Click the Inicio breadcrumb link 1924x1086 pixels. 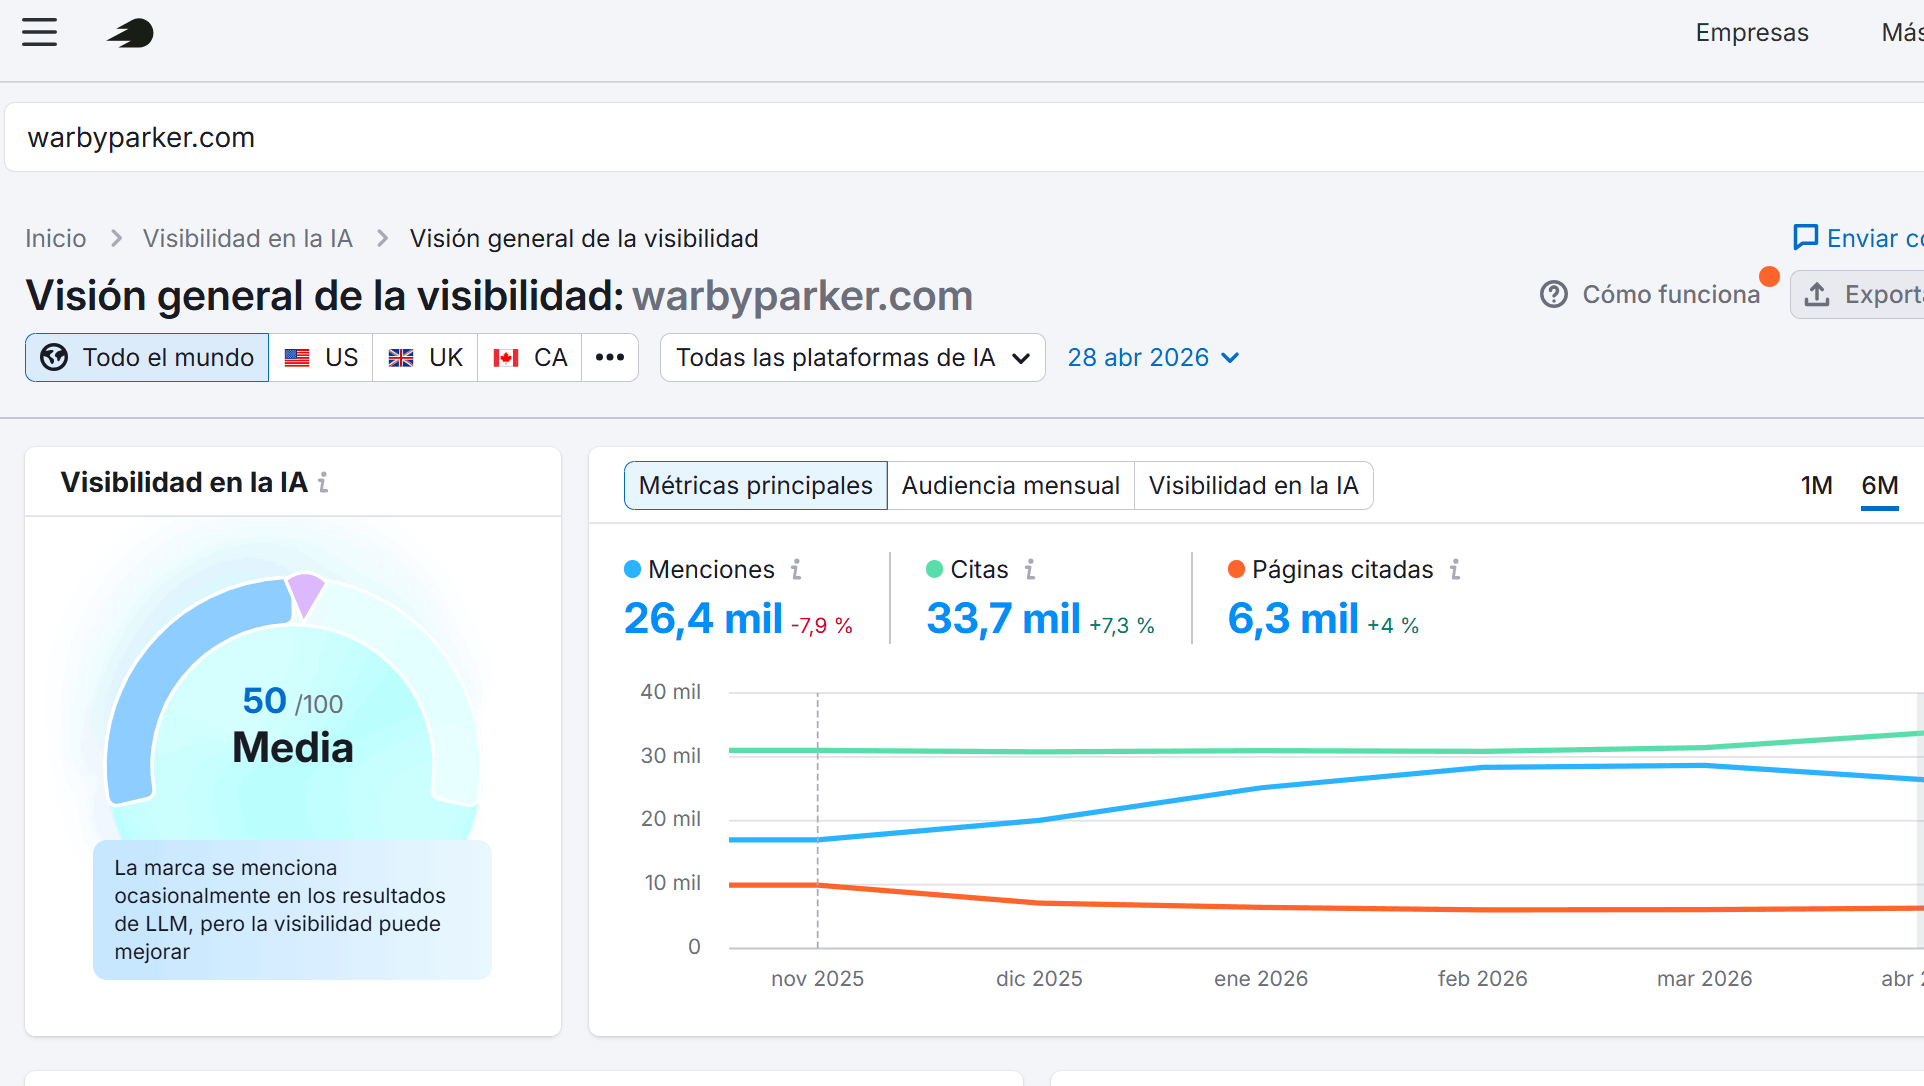pos(56,239)
